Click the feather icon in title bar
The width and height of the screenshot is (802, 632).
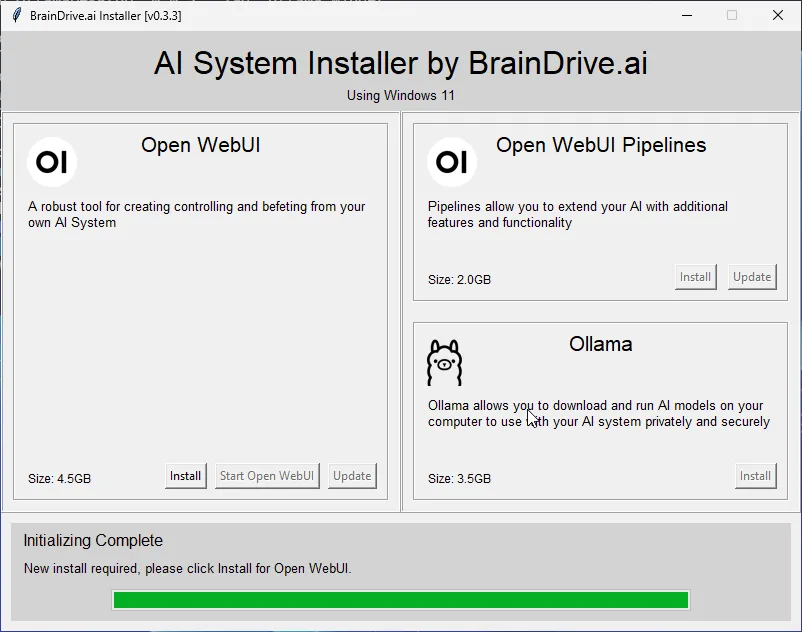coord(16,15)
